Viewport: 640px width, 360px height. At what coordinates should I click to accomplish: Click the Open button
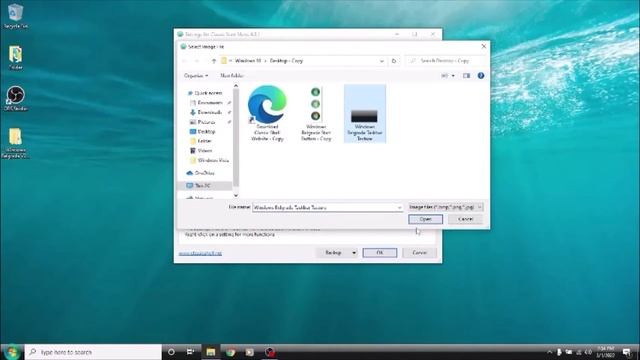[425, 219]
